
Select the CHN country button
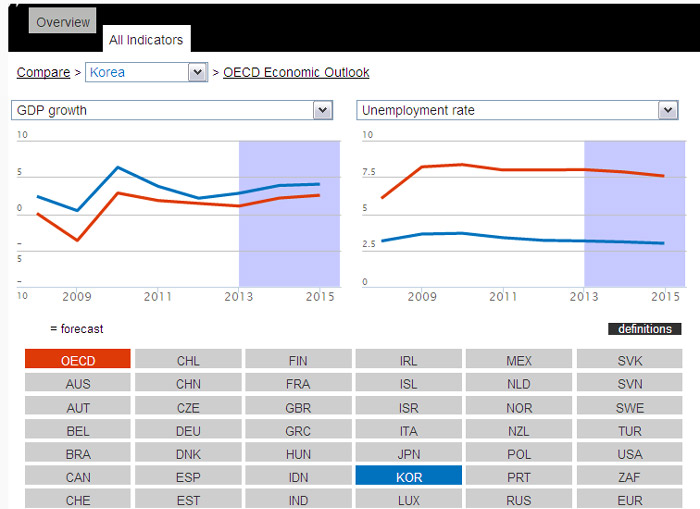click(188, 384)
